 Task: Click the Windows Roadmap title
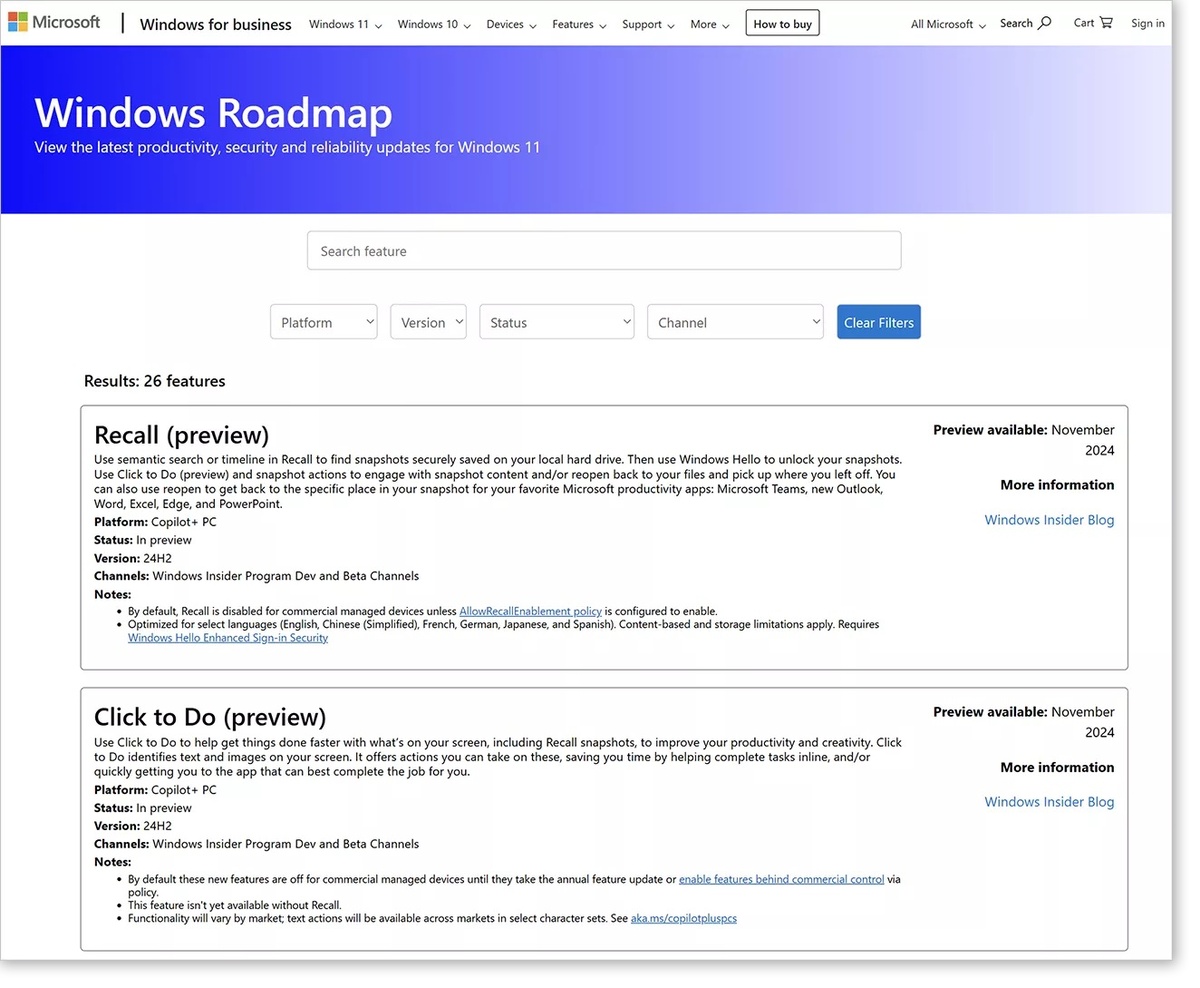(x=214, y=112)
